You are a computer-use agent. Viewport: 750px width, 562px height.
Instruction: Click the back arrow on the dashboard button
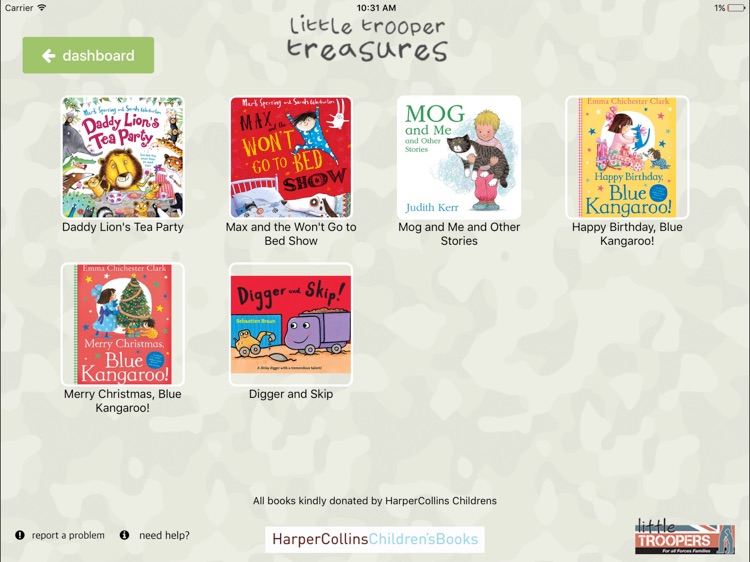pyautogui.click(x=48, y=55)
